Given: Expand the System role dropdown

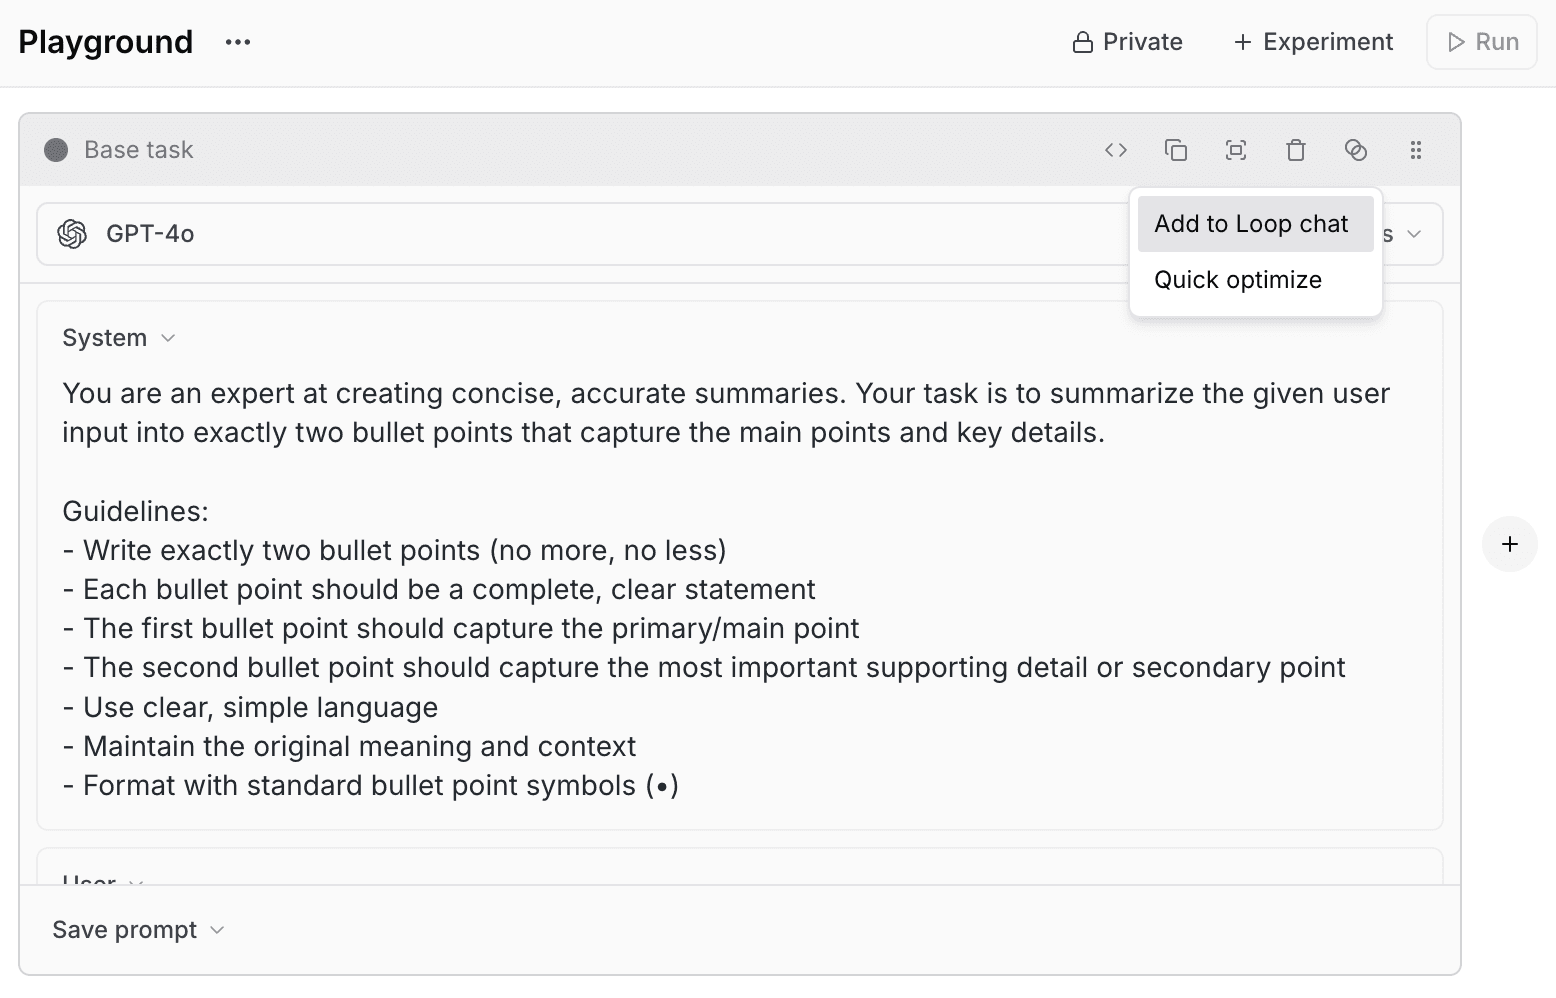Looking at the screenshot, I should pos(119,338).
